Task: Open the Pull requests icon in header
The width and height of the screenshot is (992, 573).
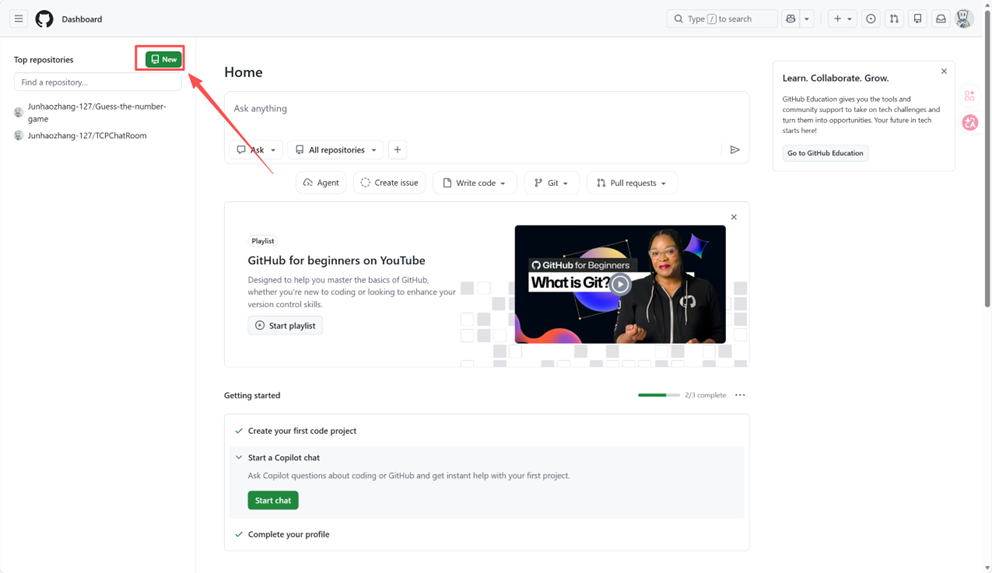Action: [894, 19]
